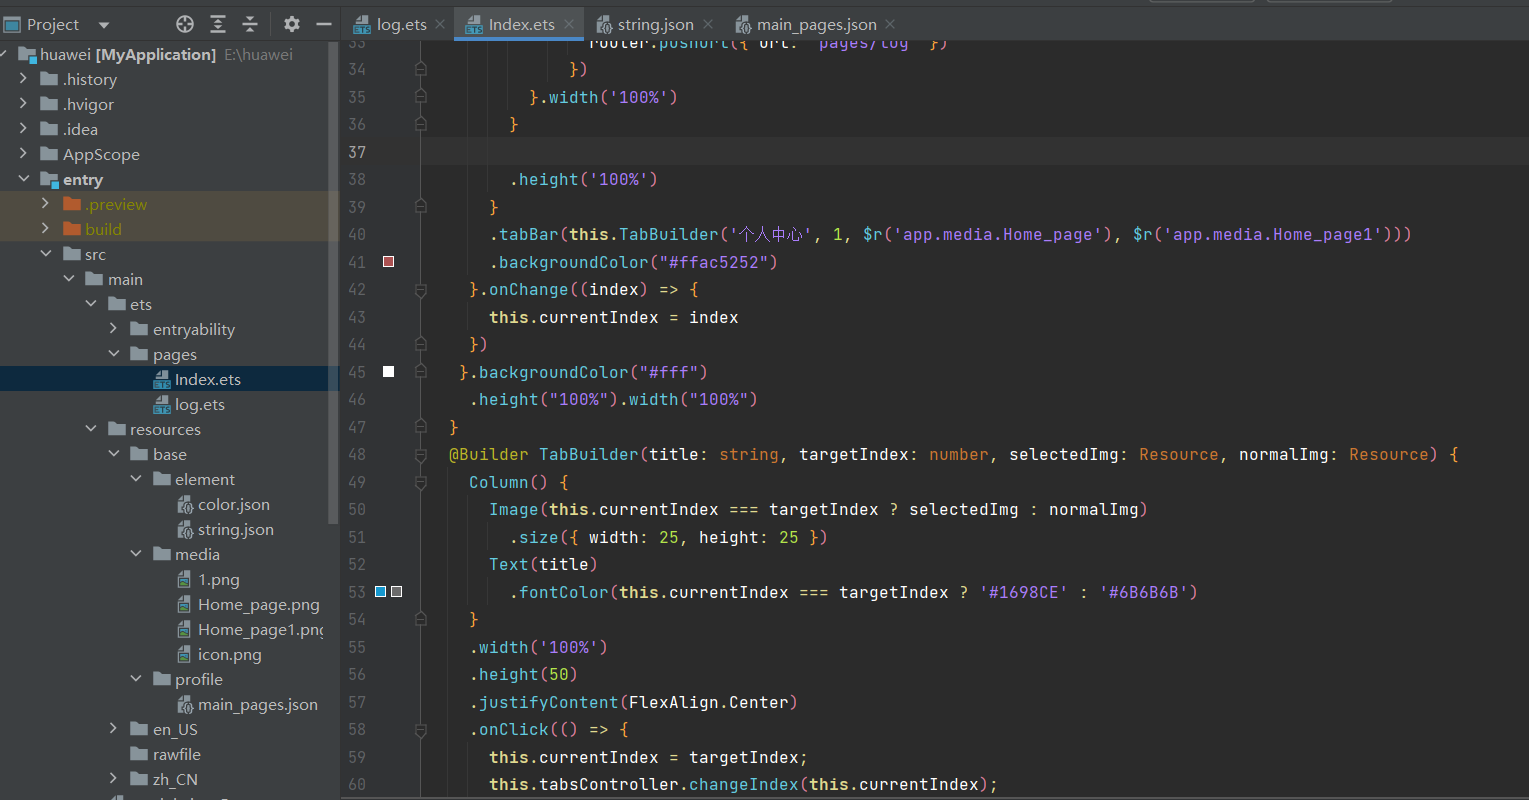
Task: Open log.ets in the pages folder
Action: pyautogui.click(x=199, y=405)
